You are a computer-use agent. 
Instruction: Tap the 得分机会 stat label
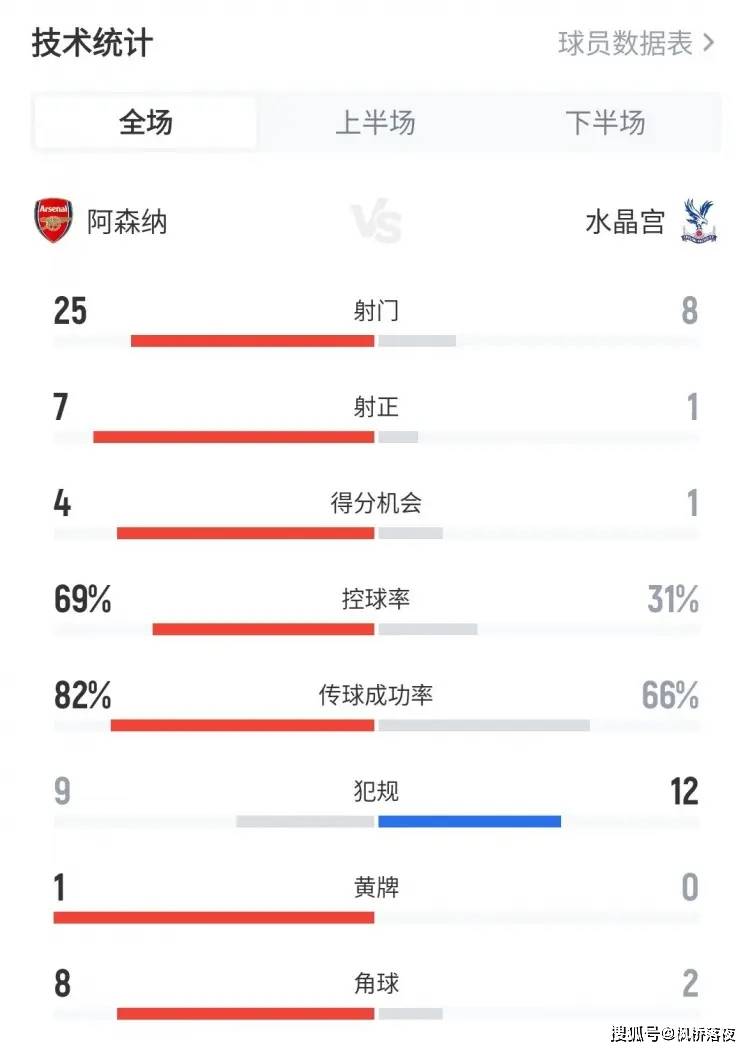point(376,503)
